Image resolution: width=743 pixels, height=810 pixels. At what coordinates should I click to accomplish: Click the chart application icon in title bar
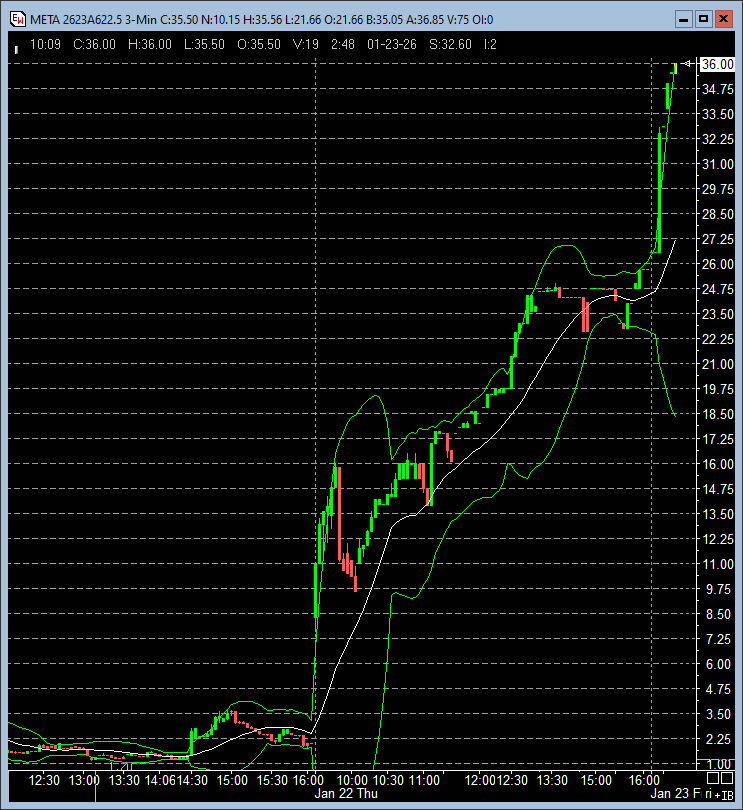(x=17, y=18)
